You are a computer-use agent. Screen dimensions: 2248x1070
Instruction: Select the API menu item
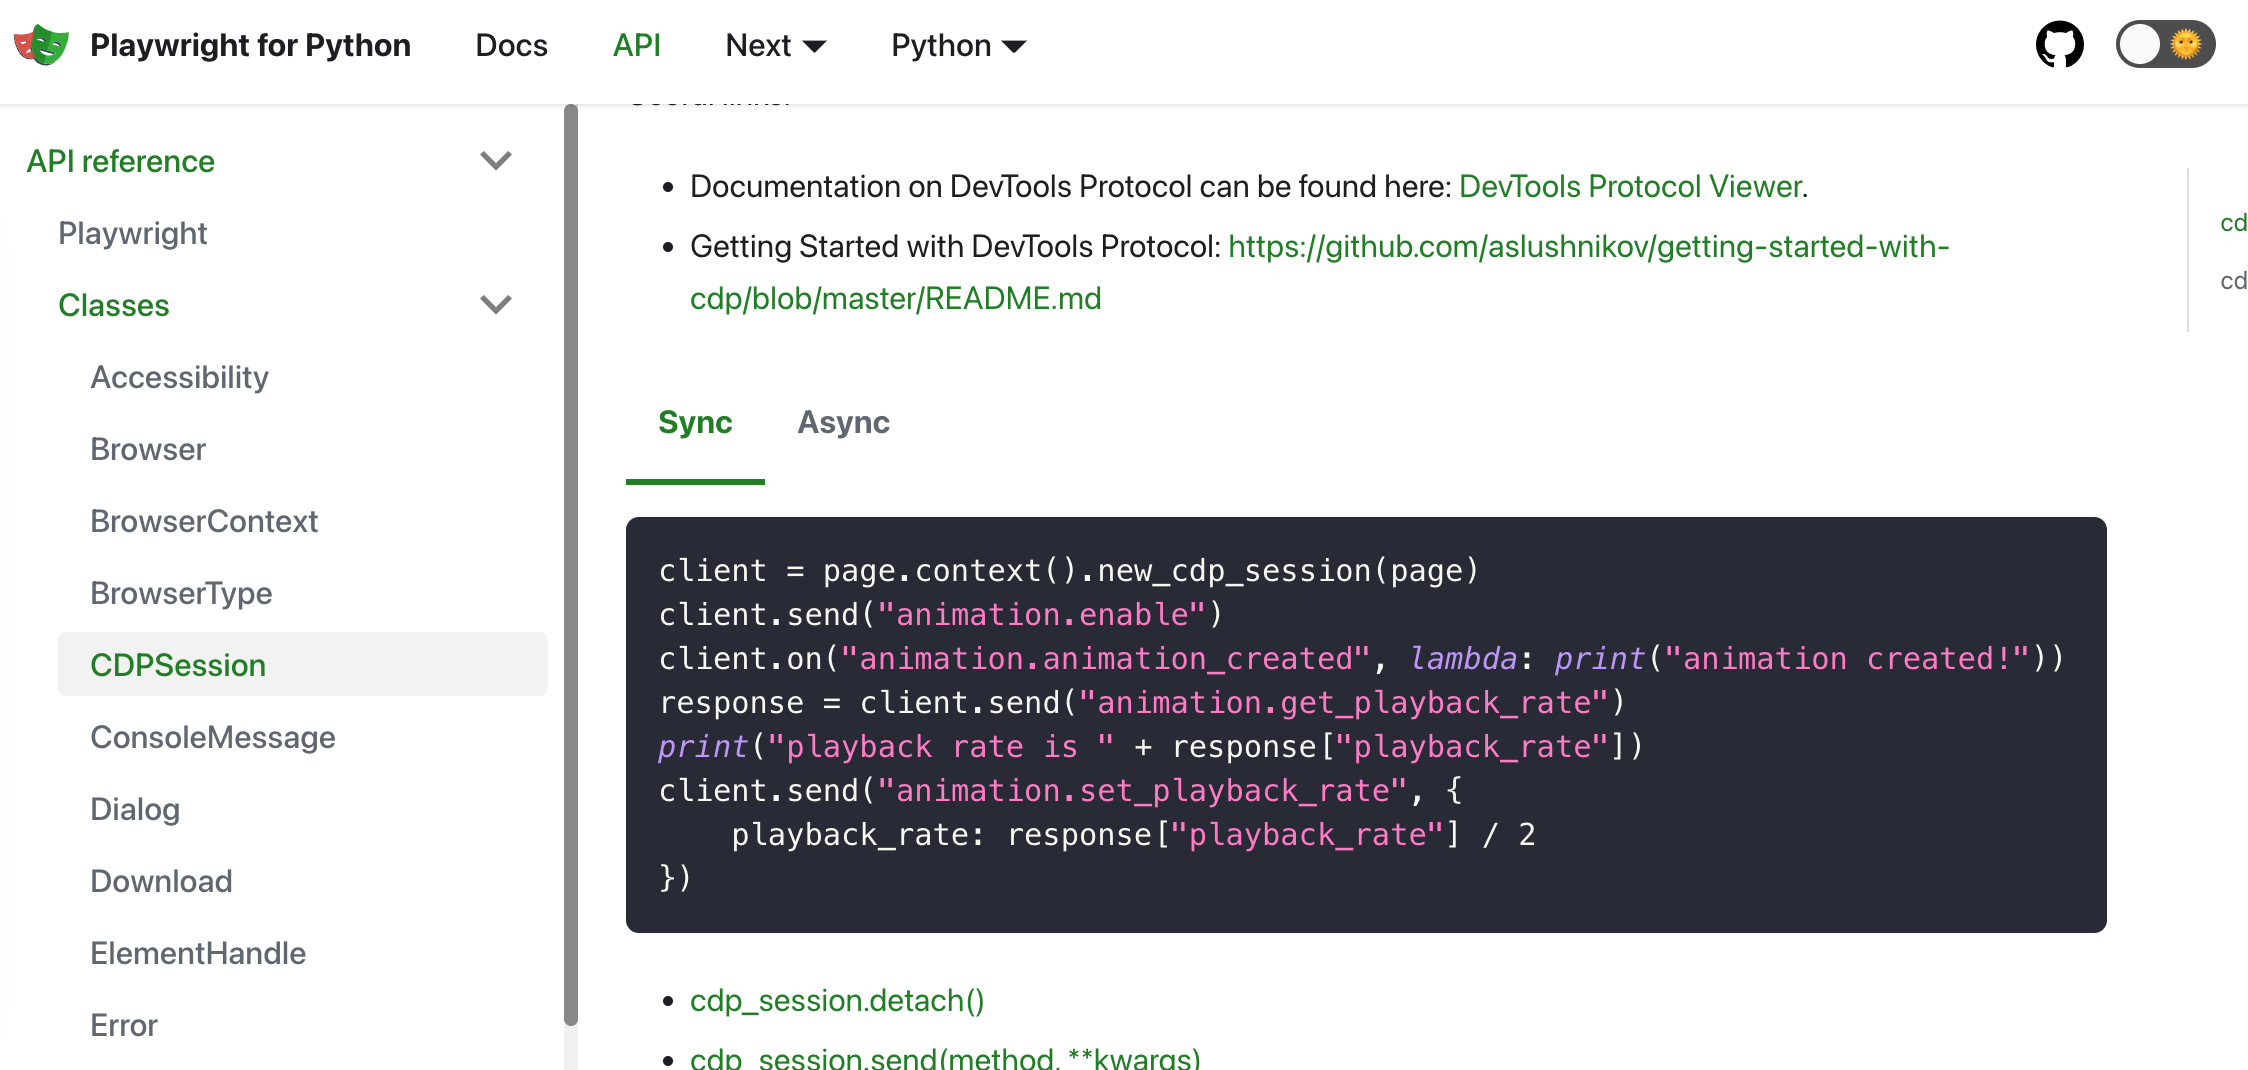(x=637, y=45)
